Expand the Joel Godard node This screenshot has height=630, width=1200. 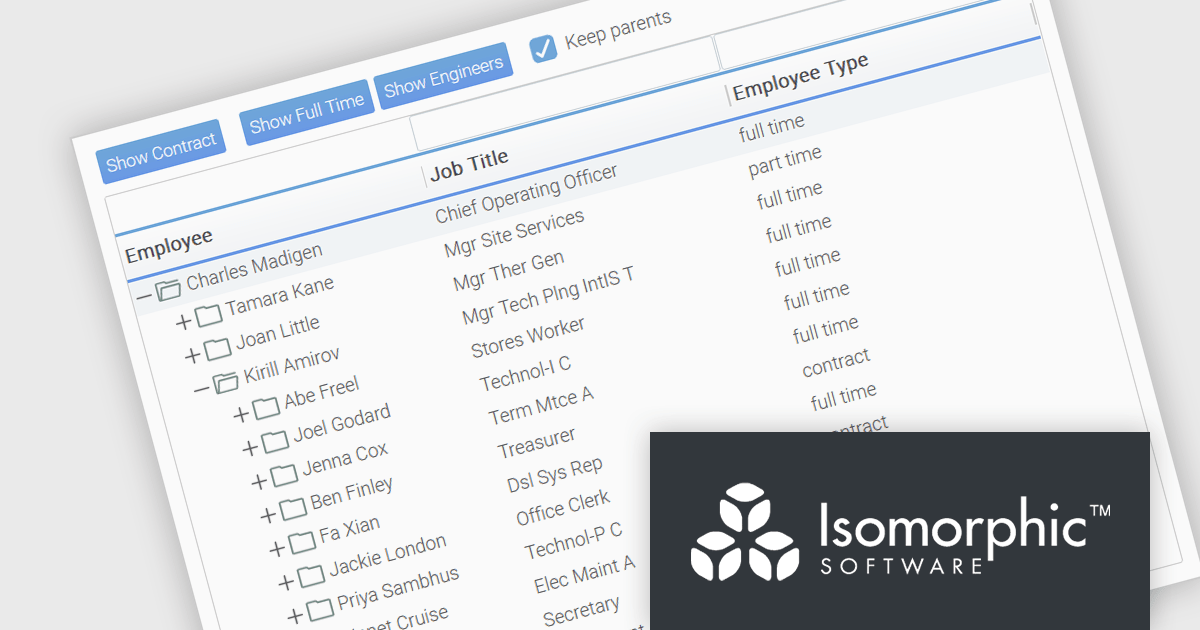(250, 447)
